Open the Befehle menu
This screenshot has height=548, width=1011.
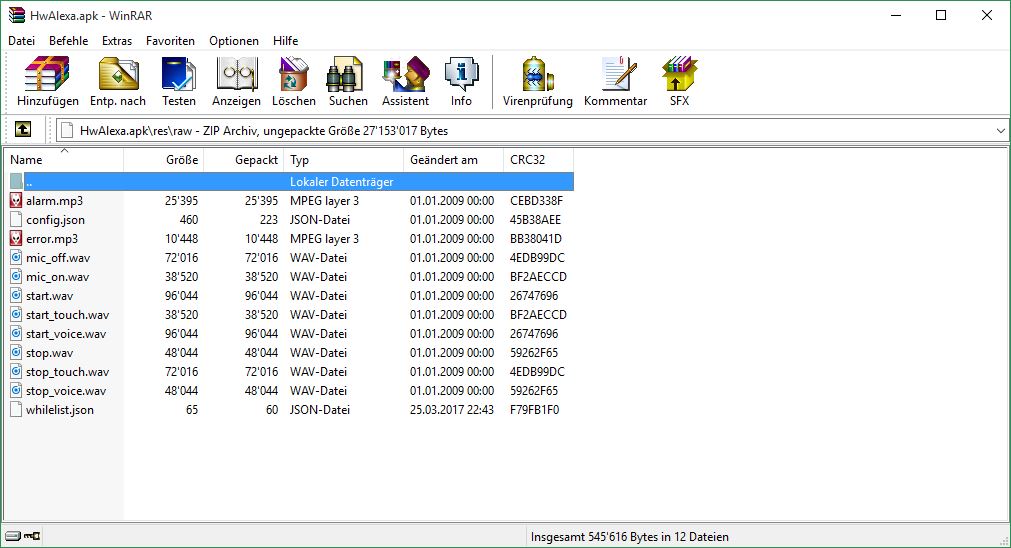(68, 41)
